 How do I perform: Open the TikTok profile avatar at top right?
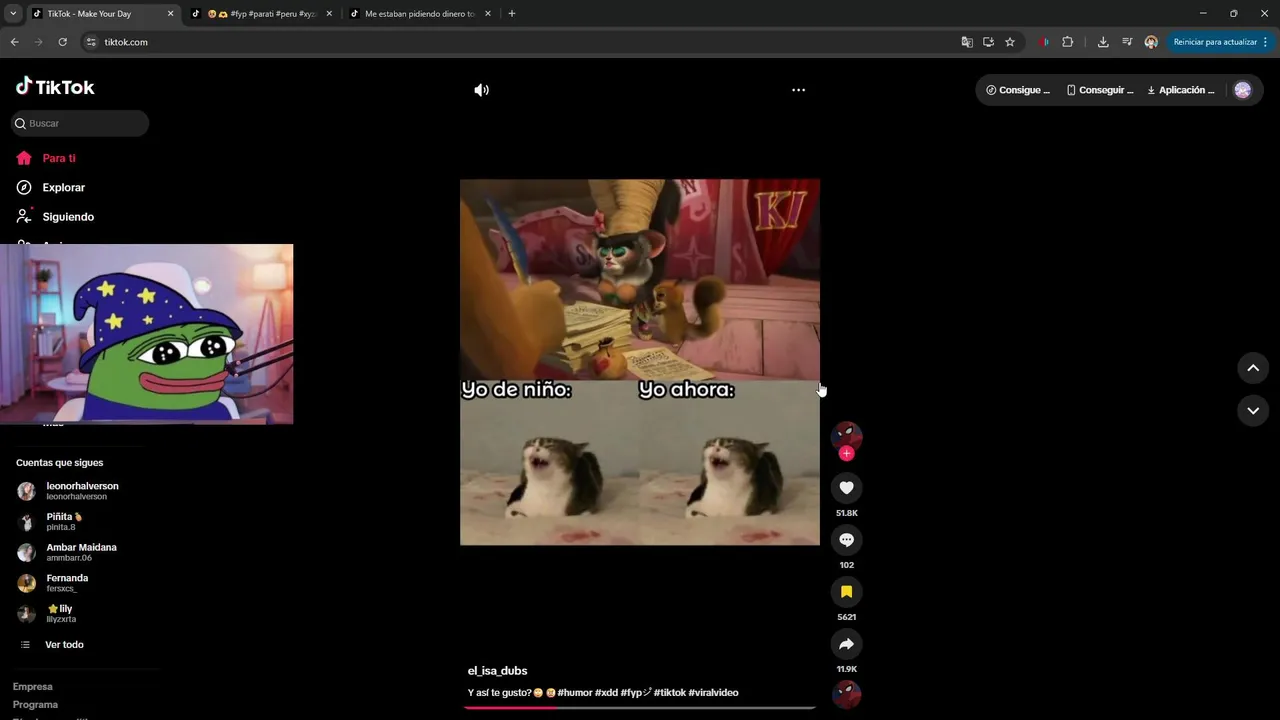pos(1243,90)
